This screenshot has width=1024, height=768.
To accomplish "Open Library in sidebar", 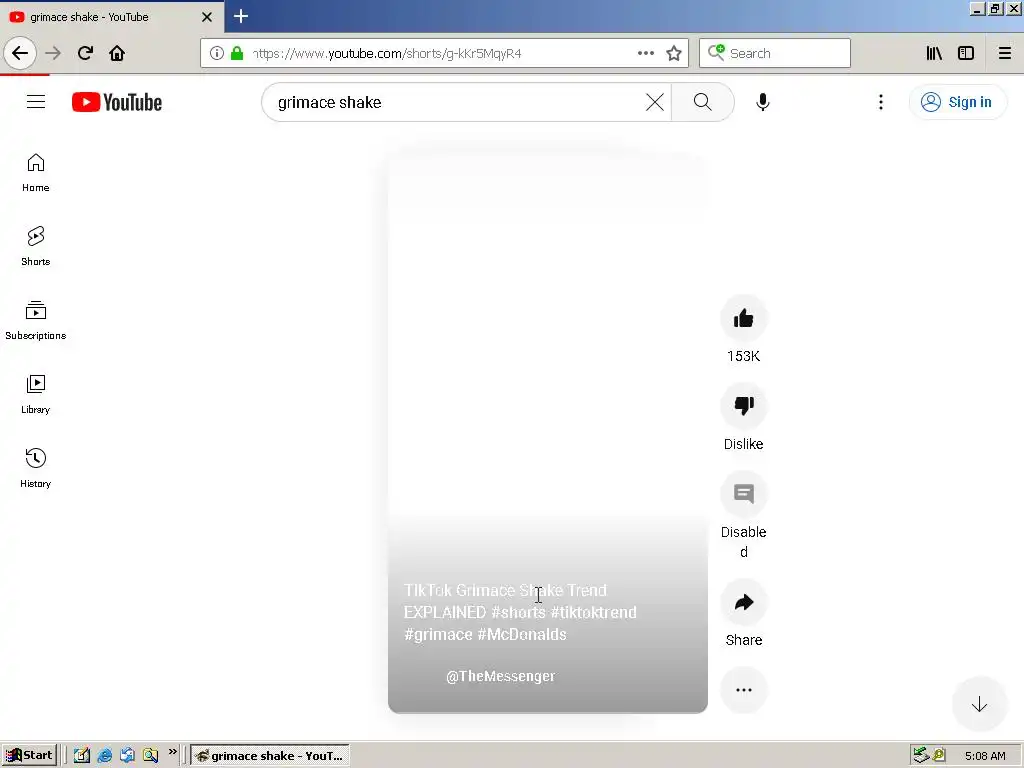I will point(35,394).
